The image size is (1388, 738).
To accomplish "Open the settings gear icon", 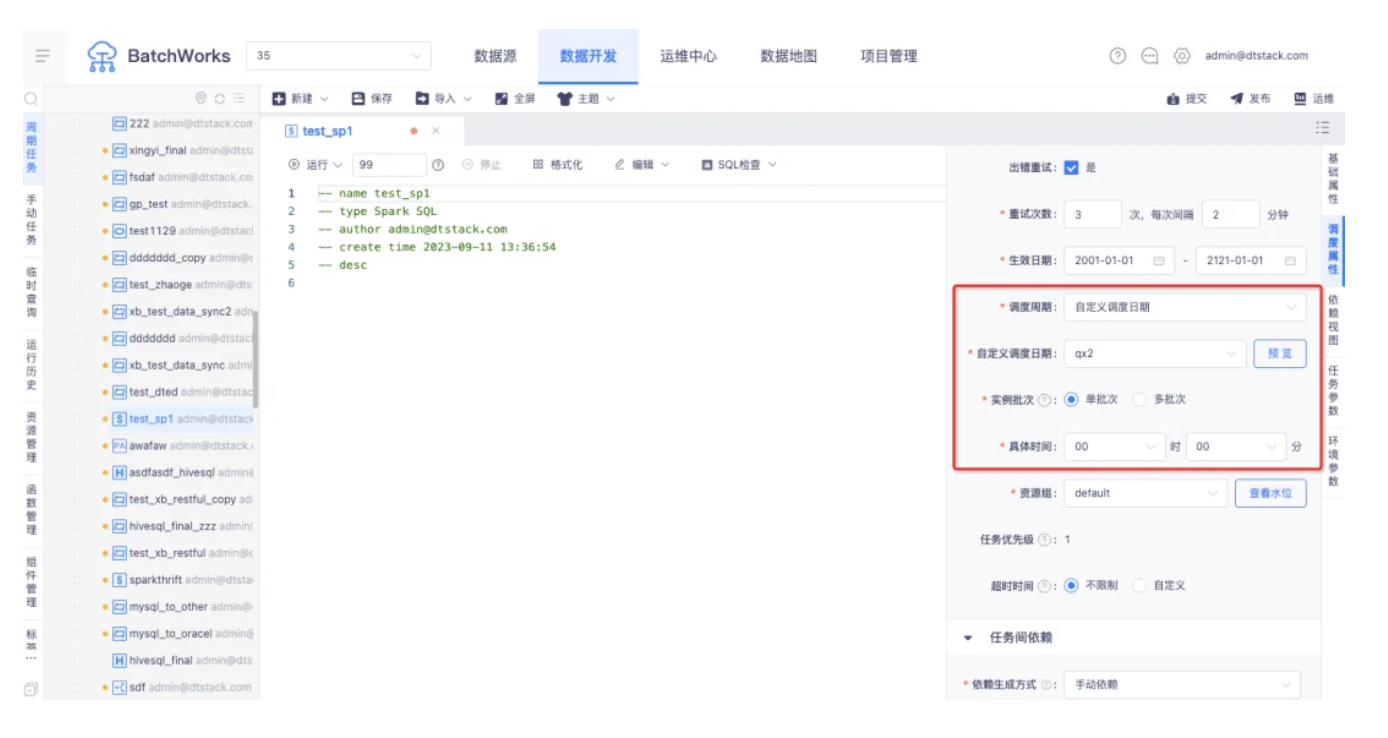I will (1182, 56).
